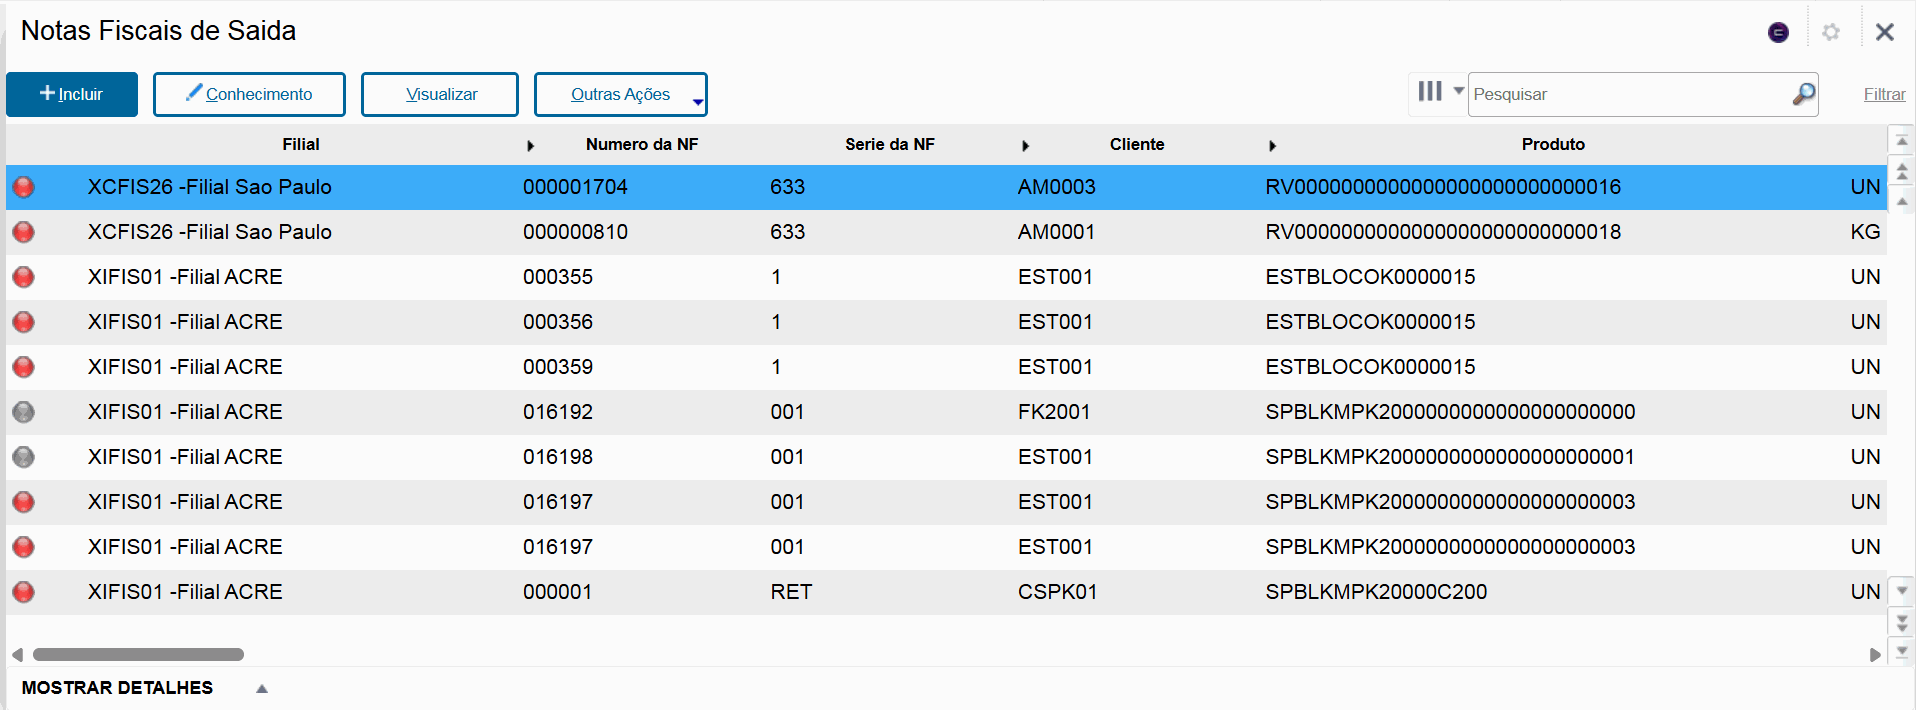Click the column layout bars icon
This screenshot has width=1916, height=710.
1430,92
